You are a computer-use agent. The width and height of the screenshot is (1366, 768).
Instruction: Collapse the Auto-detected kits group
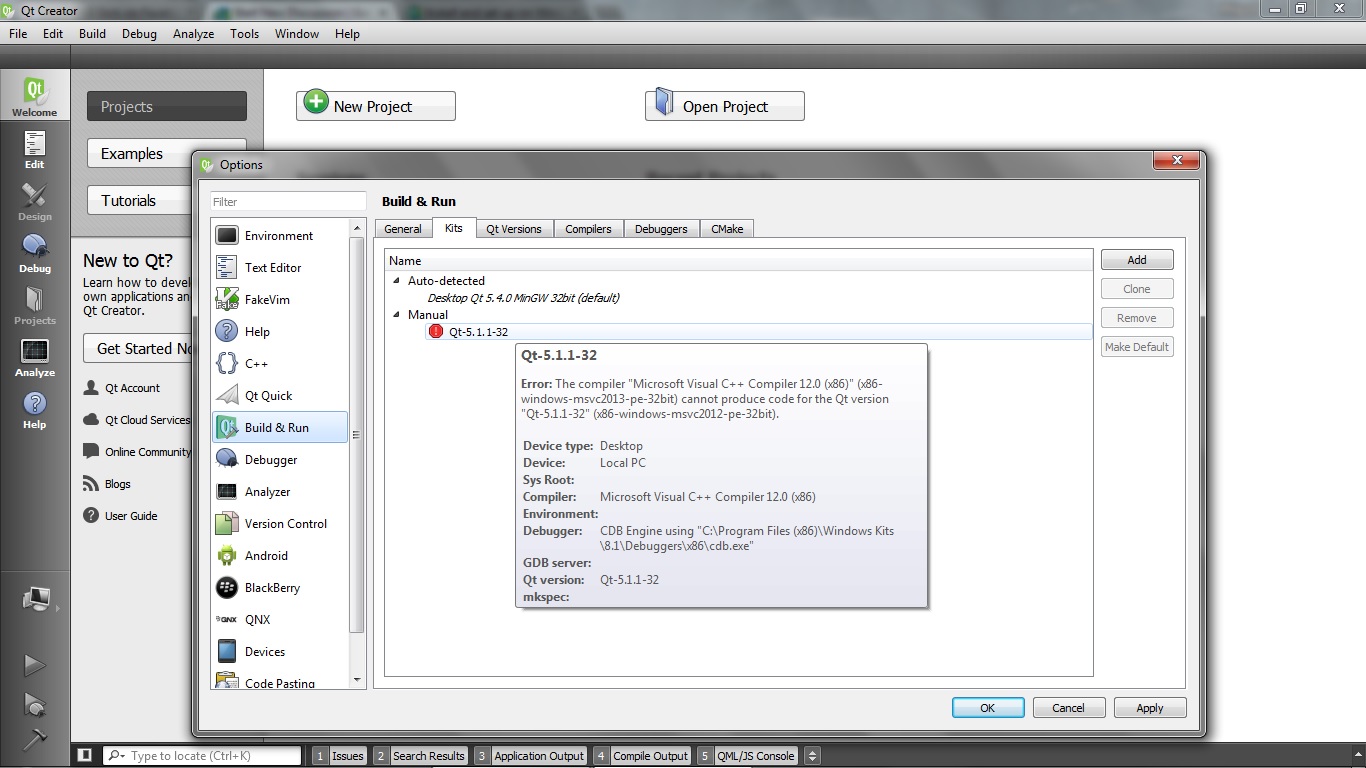[397, 281]
